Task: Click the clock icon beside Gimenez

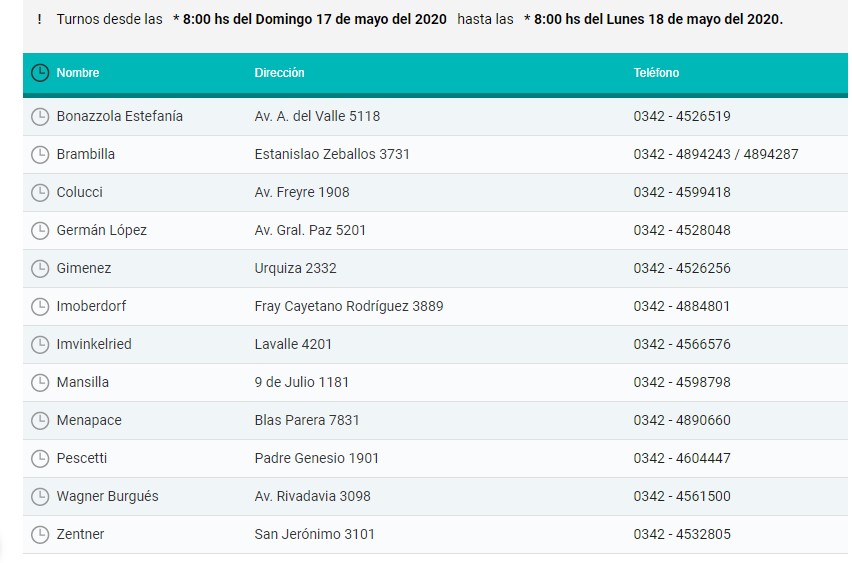Action: (x=40, y=268)
